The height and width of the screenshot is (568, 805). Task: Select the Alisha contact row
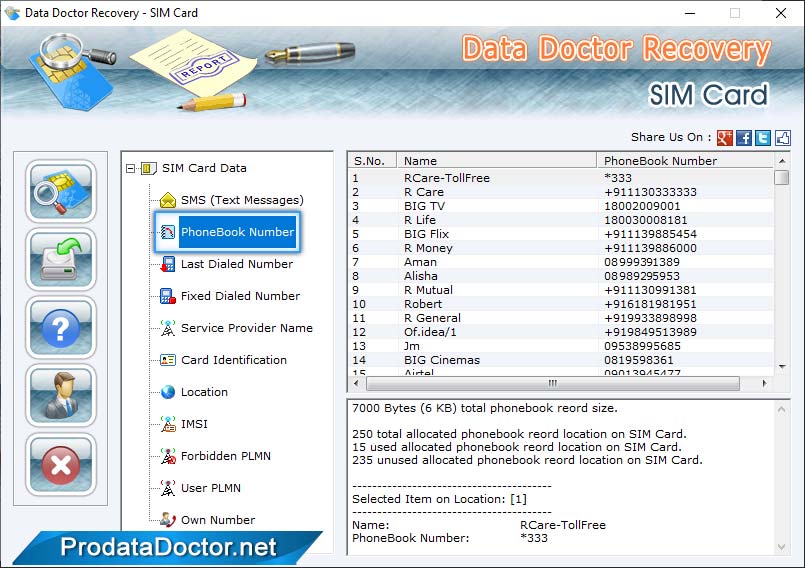click(561, 276)
